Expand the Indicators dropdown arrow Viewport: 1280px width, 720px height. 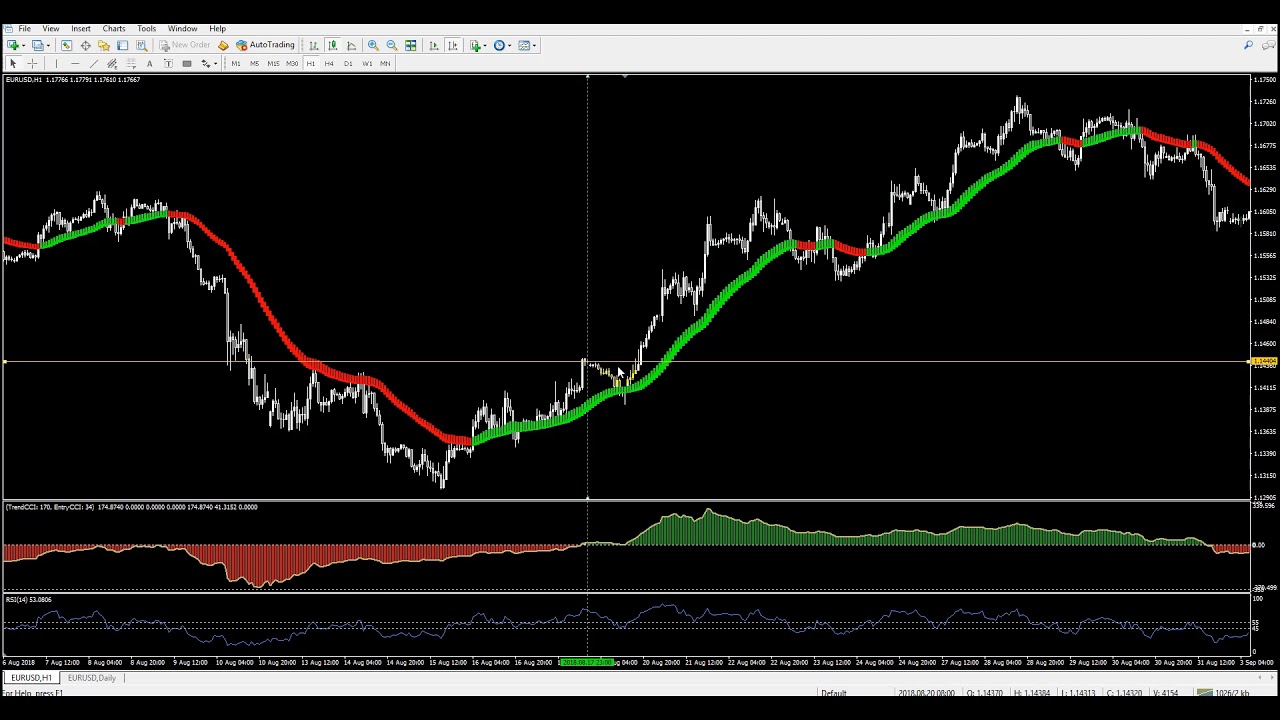pyautogui.click(x=486, y=45)
